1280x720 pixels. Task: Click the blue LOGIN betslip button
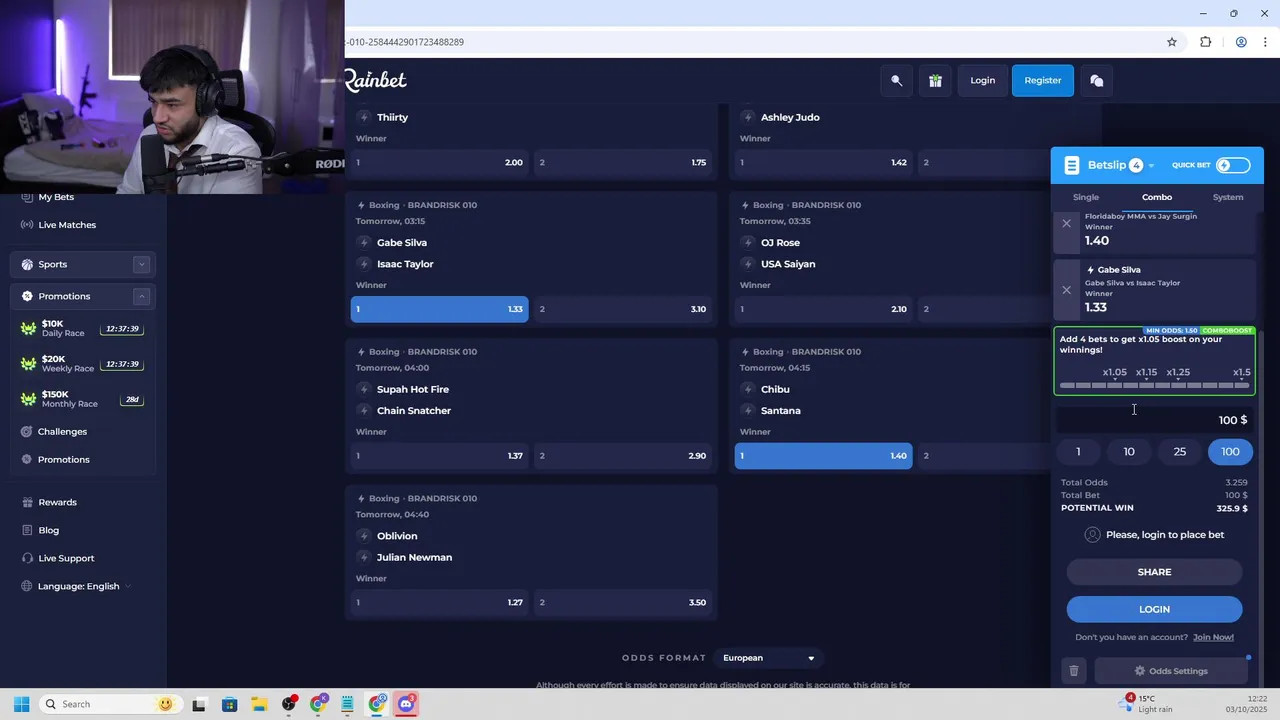(1154, 609)
